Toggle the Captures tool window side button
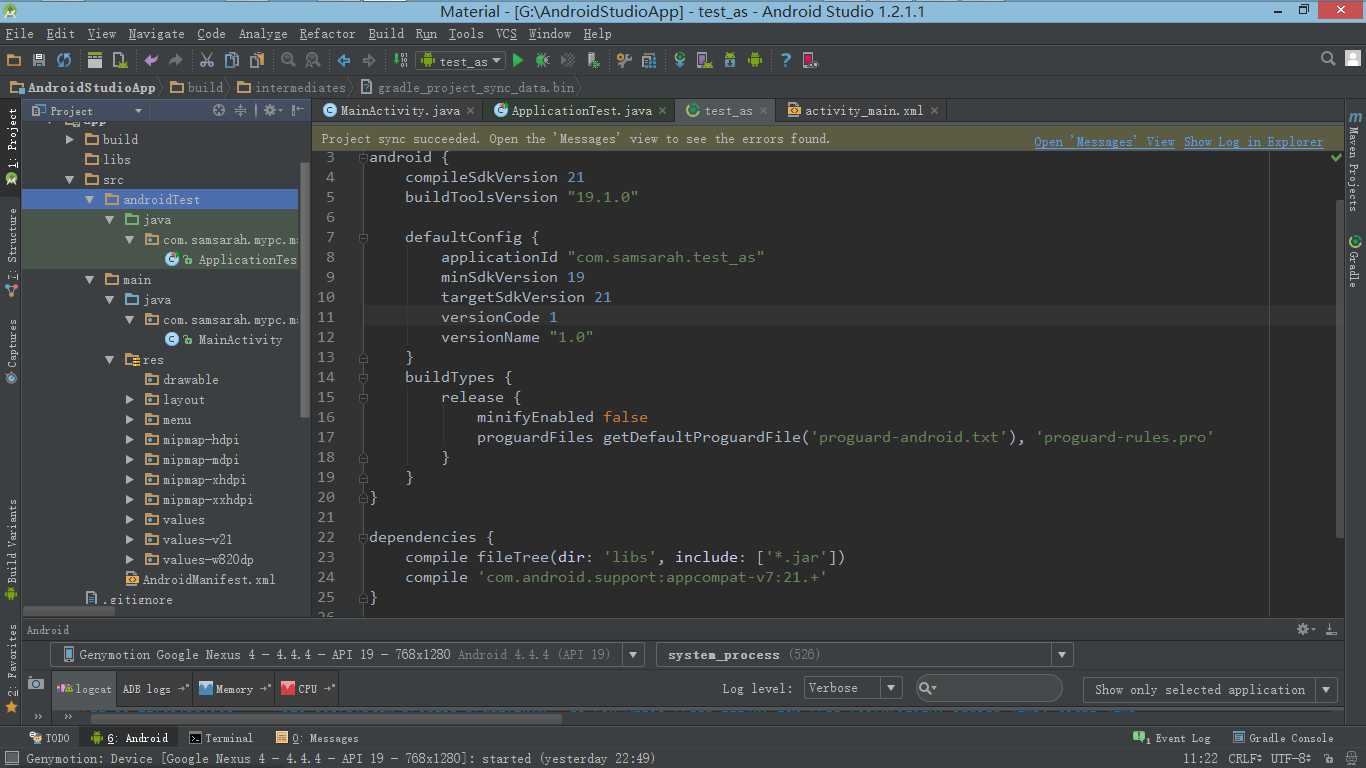1366x768 pixels. [12, 351]
